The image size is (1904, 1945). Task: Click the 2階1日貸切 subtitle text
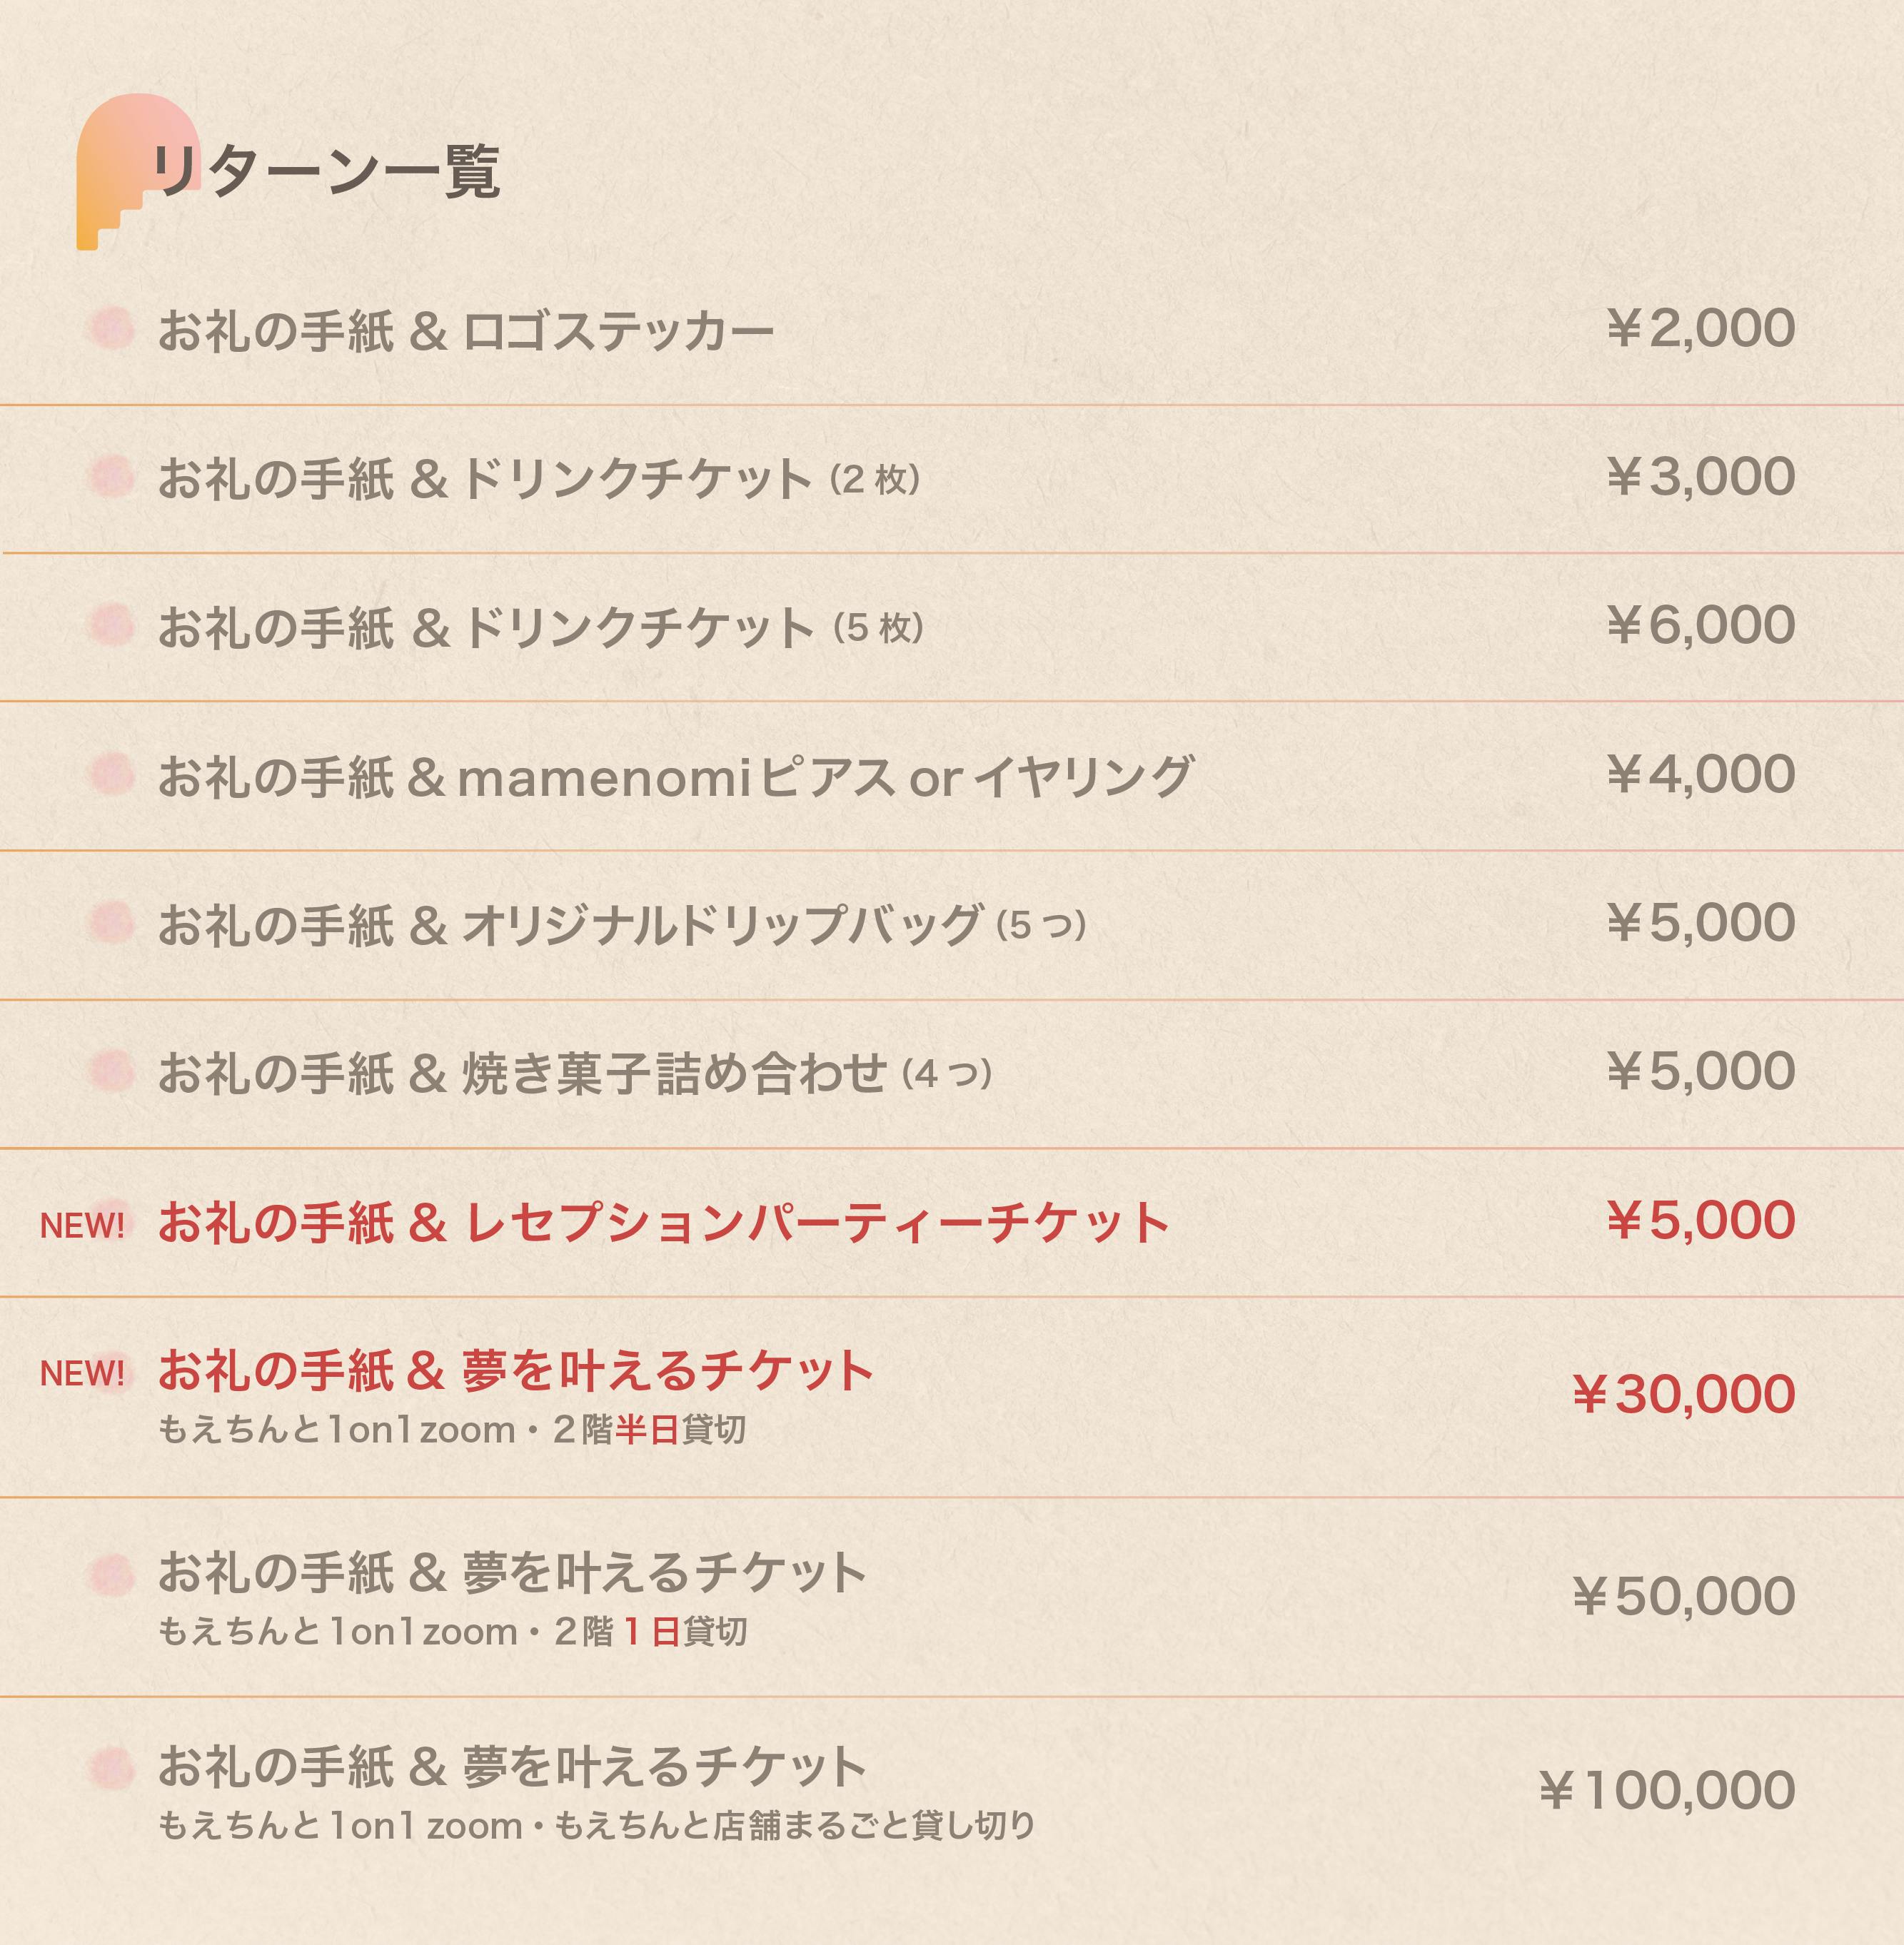pos(650,1632)
